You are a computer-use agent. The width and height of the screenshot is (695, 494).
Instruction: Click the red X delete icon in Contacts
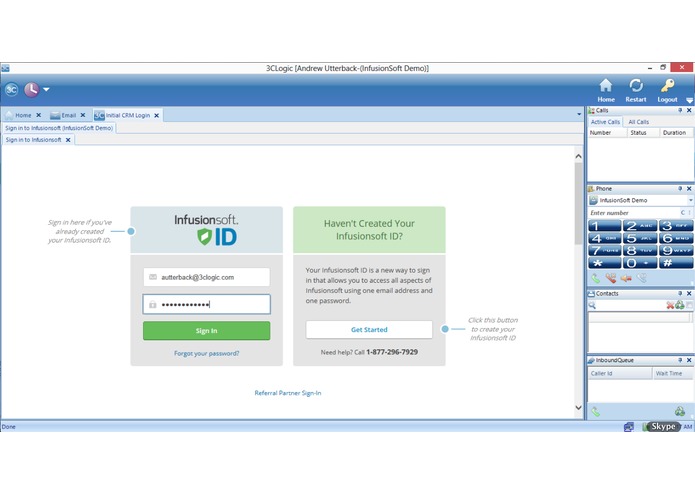tap(670, 305)
